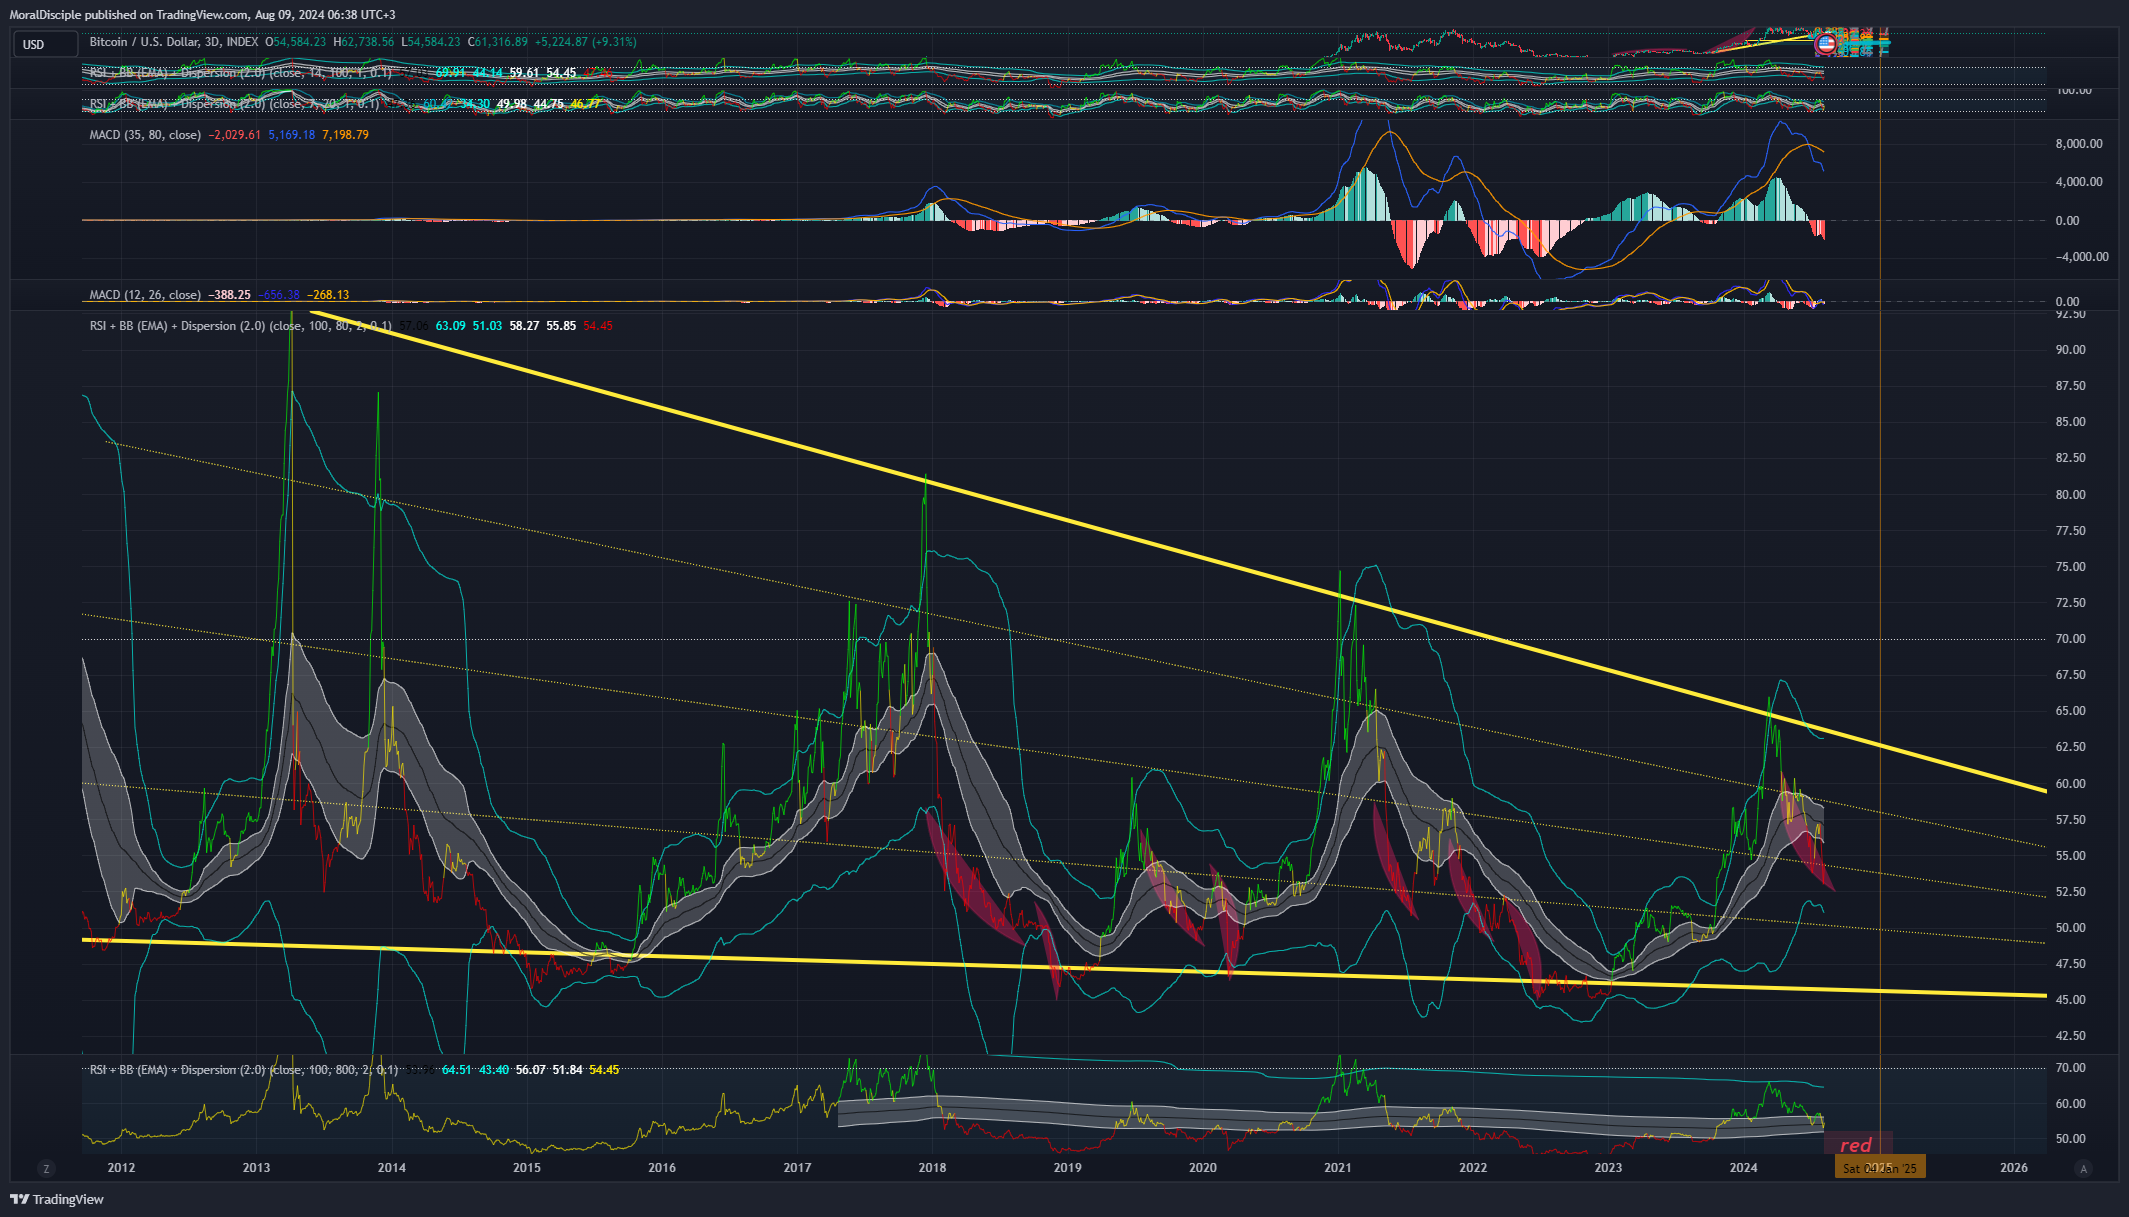Click the 45.00 price scale label

click(x=2070, y=1000)
